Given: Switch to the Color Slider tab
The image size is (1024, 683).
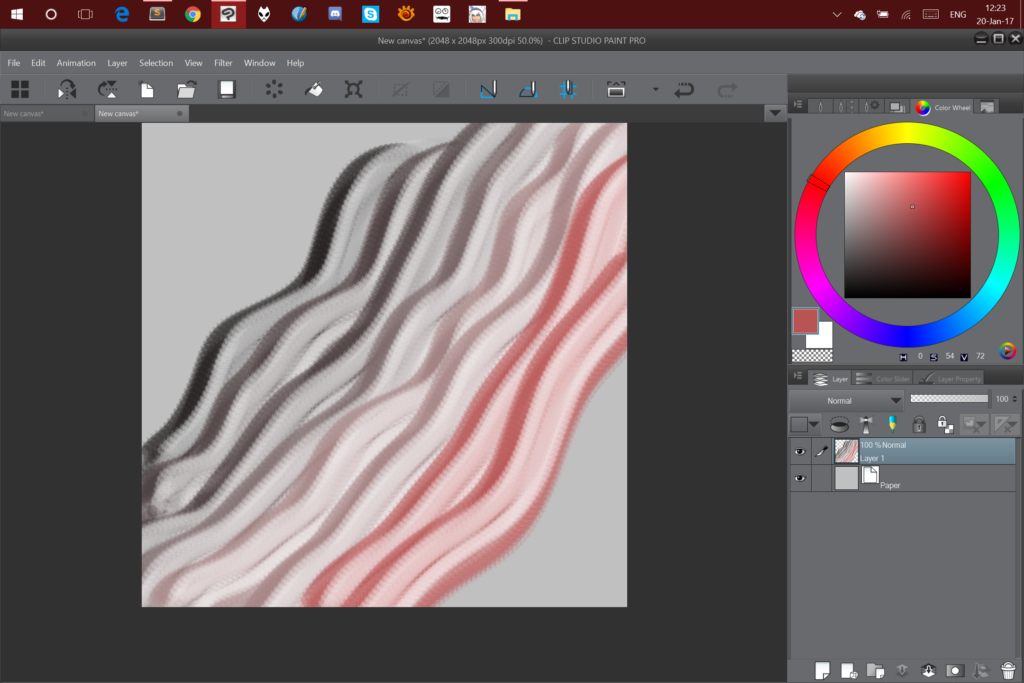Looking at the screenshot, I should click(x=882, y=379).
